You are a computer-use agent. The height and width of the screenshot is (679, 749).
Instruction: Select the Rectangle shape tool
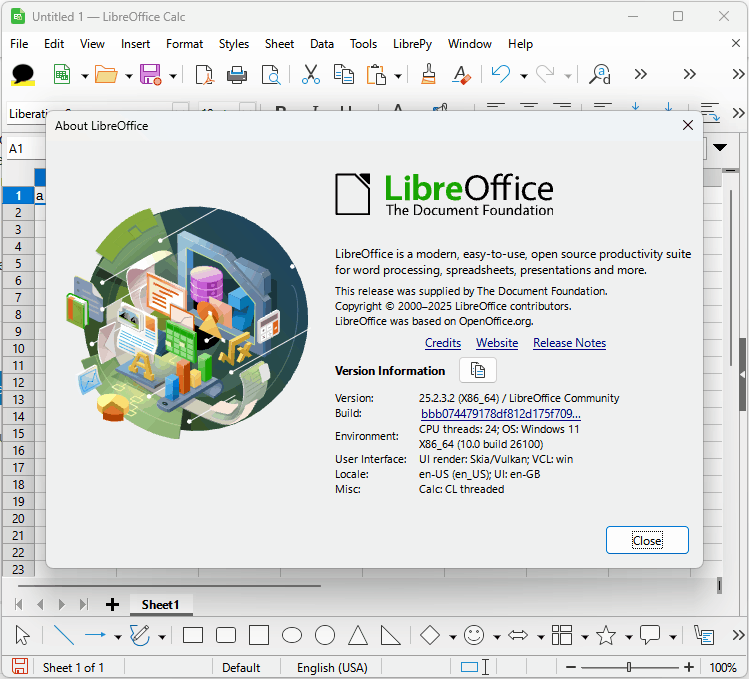(x=193, y=636)
